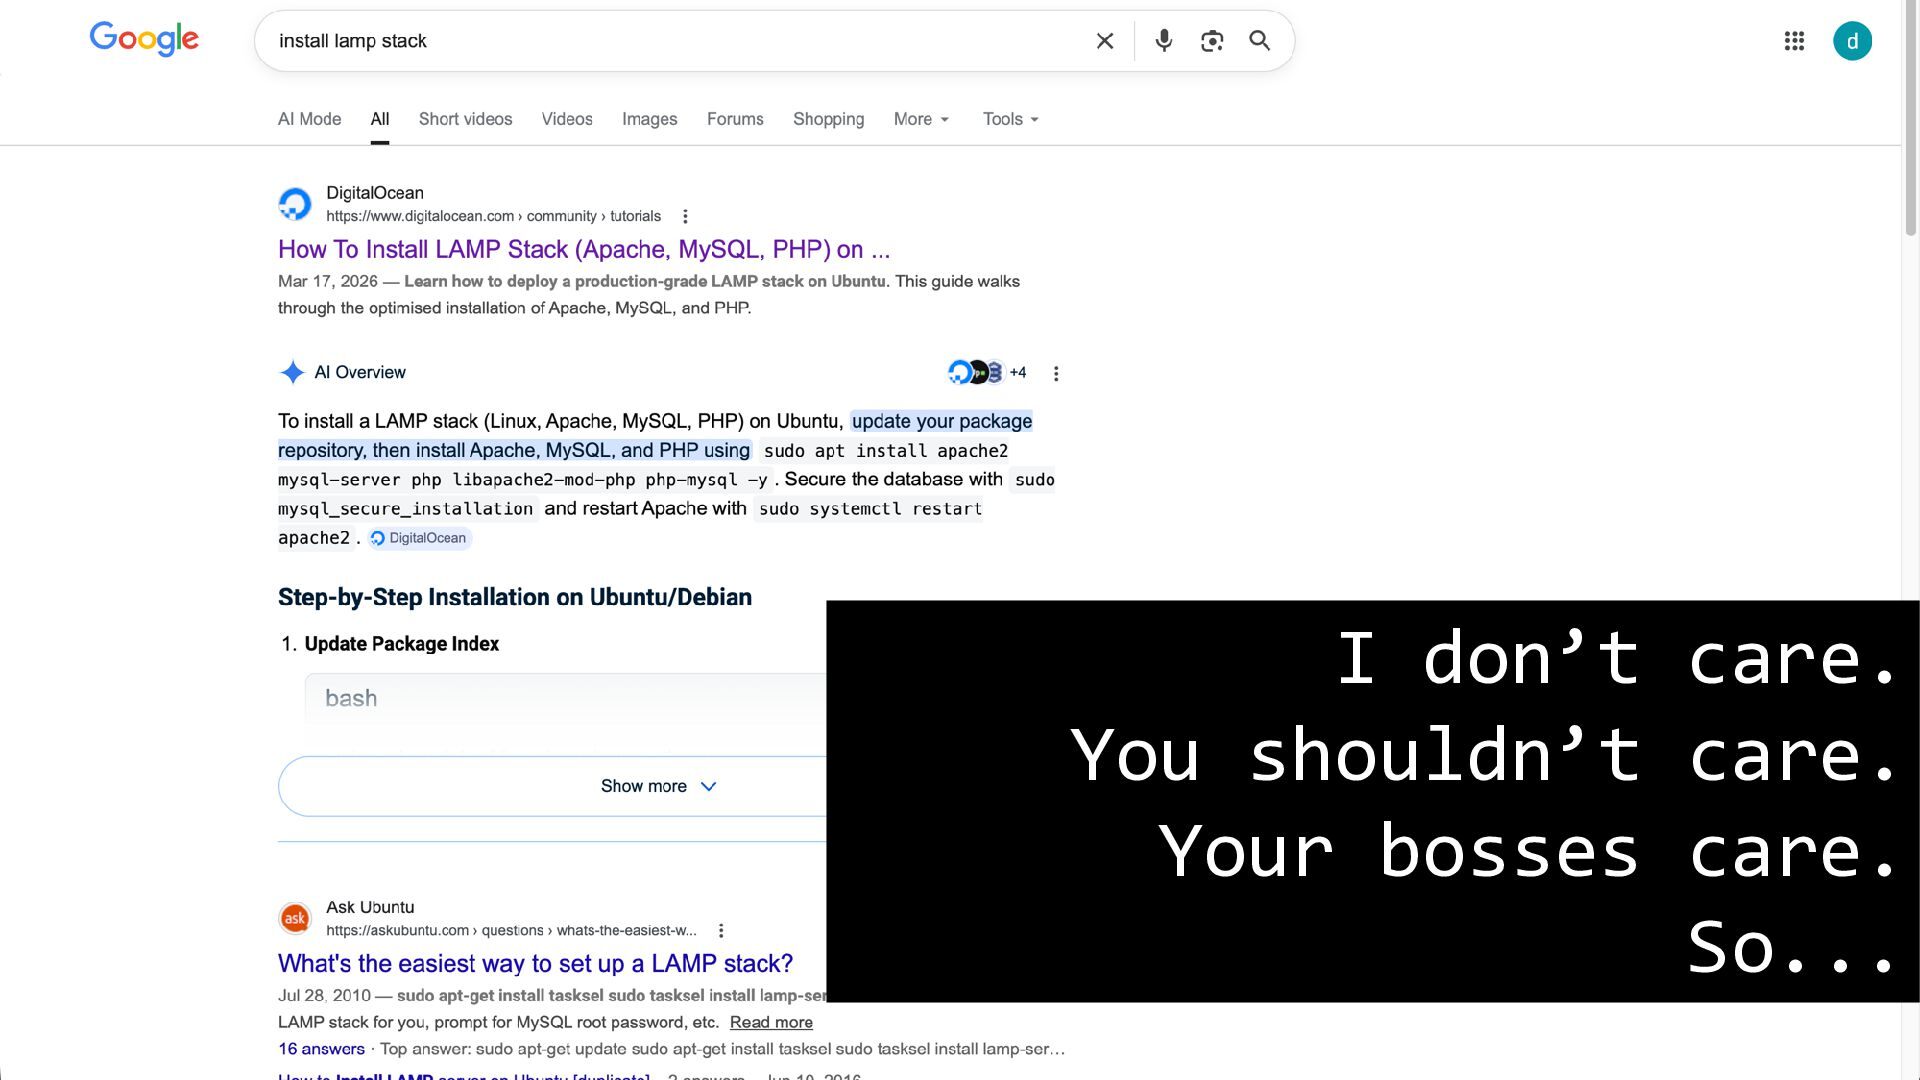Click the magnifying glass search icon
The width and height of the screenshot is (1920, 1080).
tap(1259, 41)
